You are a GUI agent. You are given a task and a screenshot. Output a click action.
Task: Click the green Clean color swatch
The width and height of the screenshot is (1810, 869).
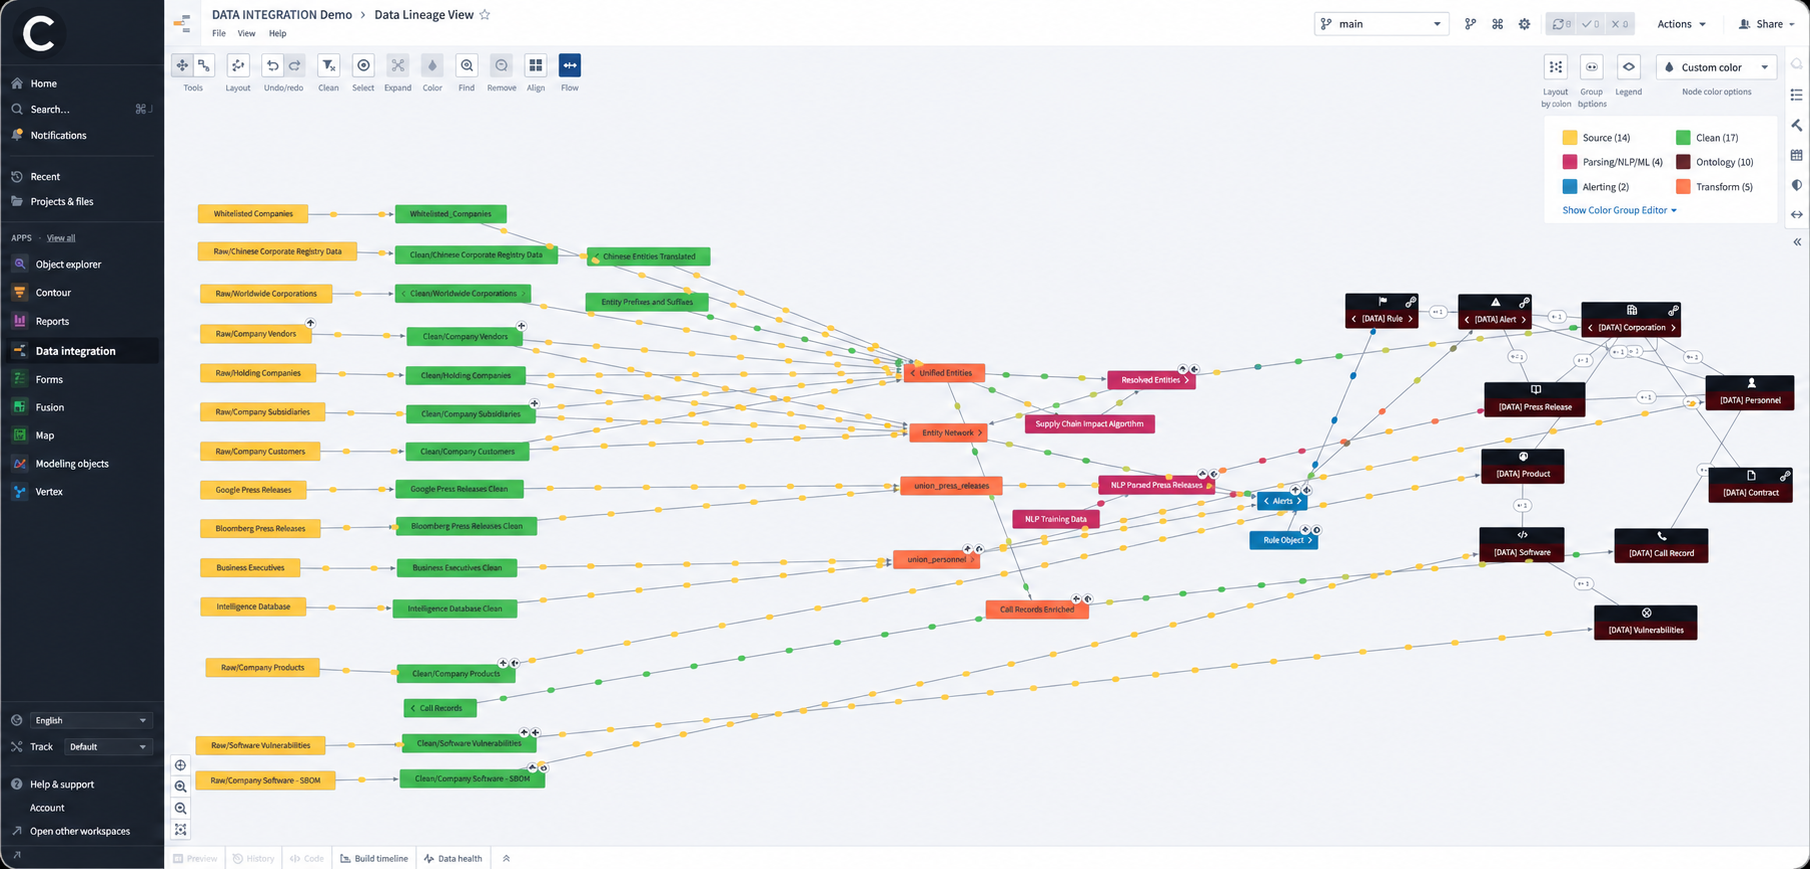[1683, 138]
